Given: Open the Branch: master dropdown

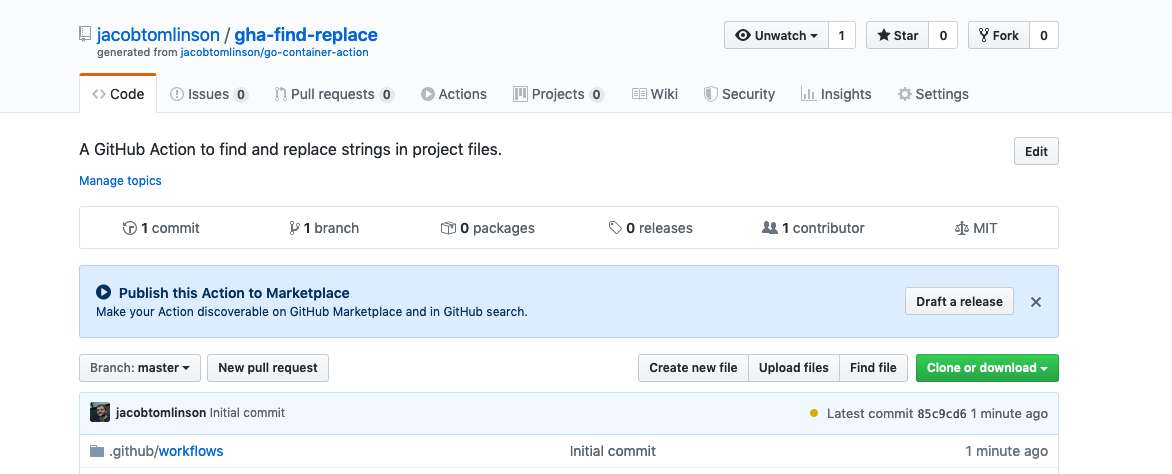Looking at the screenshot, I should pos(140,368).
